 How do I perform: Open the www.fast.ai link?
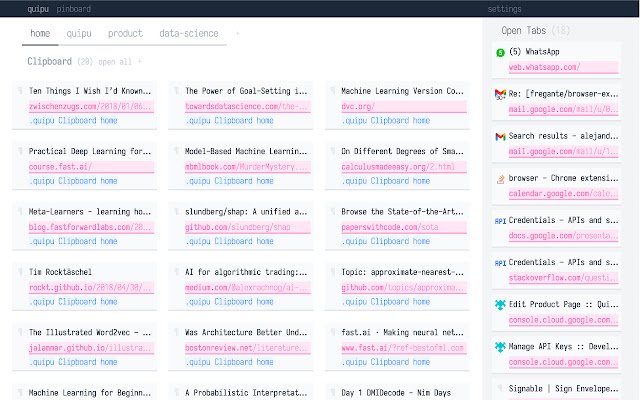pos(404,348)
